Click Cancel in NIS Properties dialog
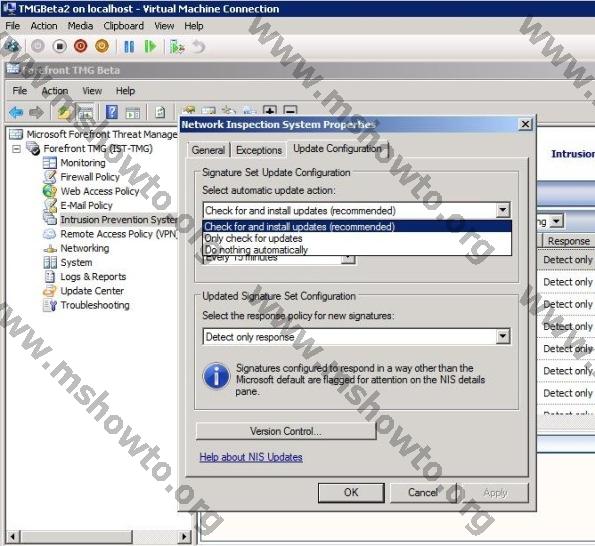Screen dimensions: 595x546 pyautogui.click(x=423, y=493)
